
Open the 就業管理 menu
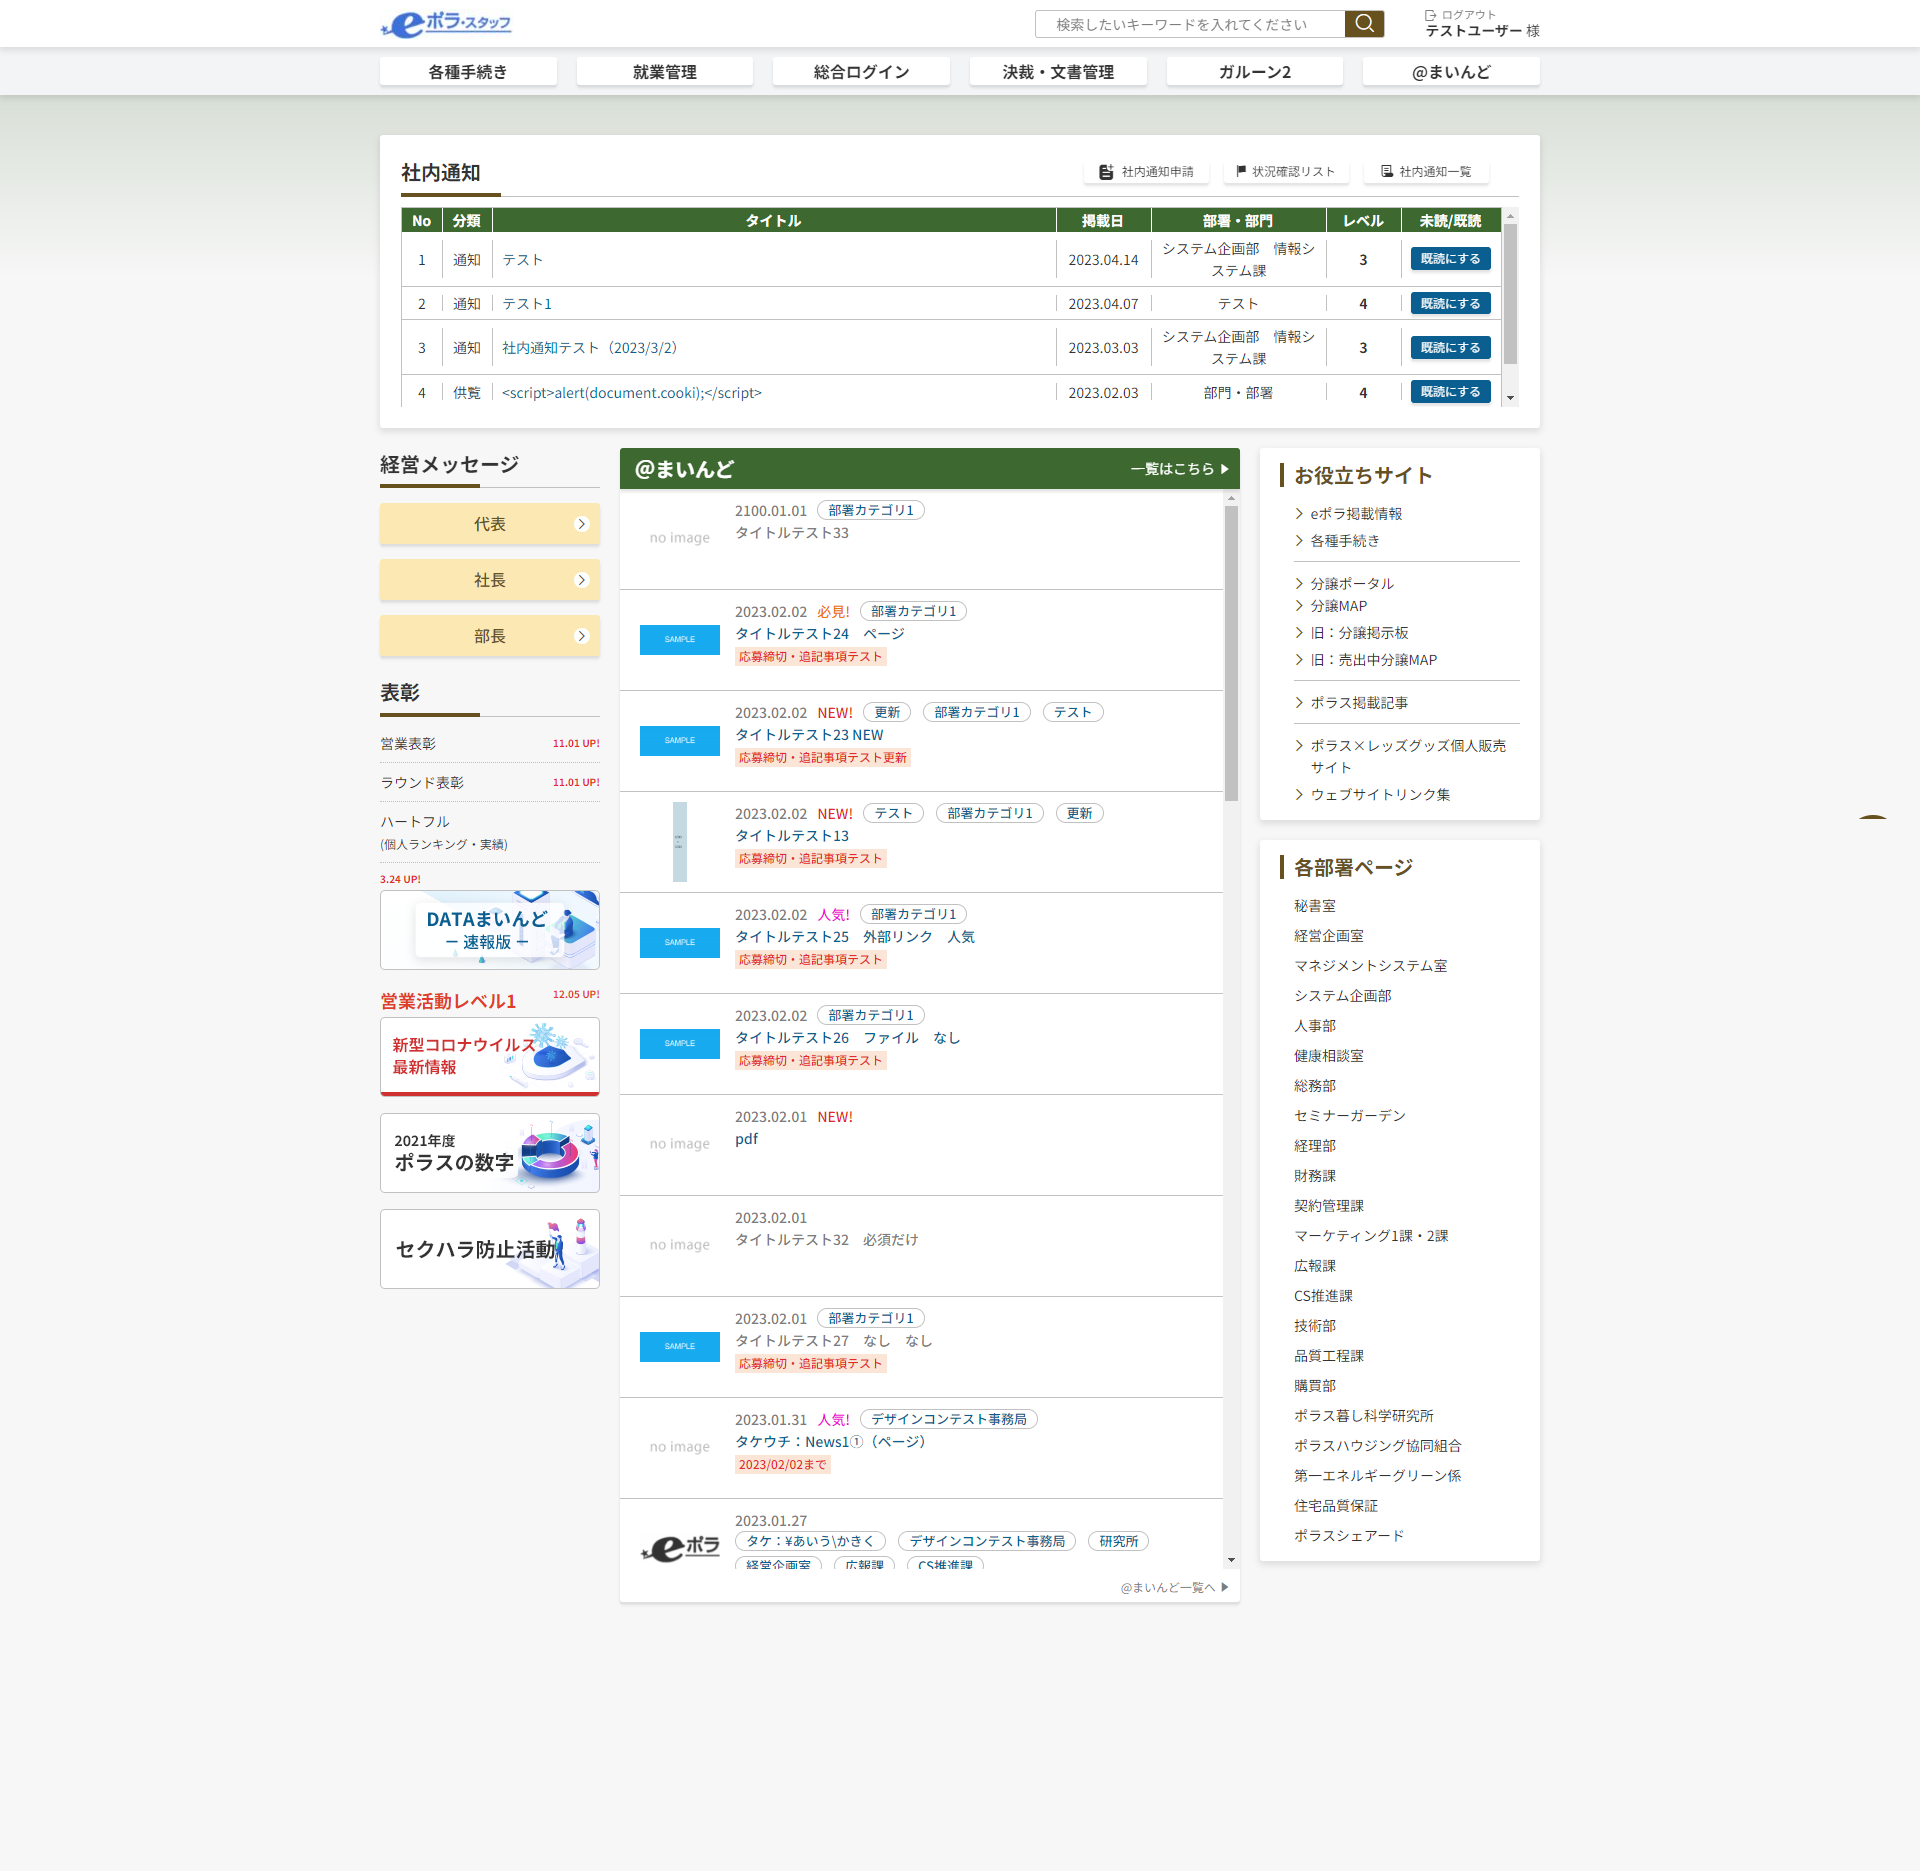[x=665, y=72]
